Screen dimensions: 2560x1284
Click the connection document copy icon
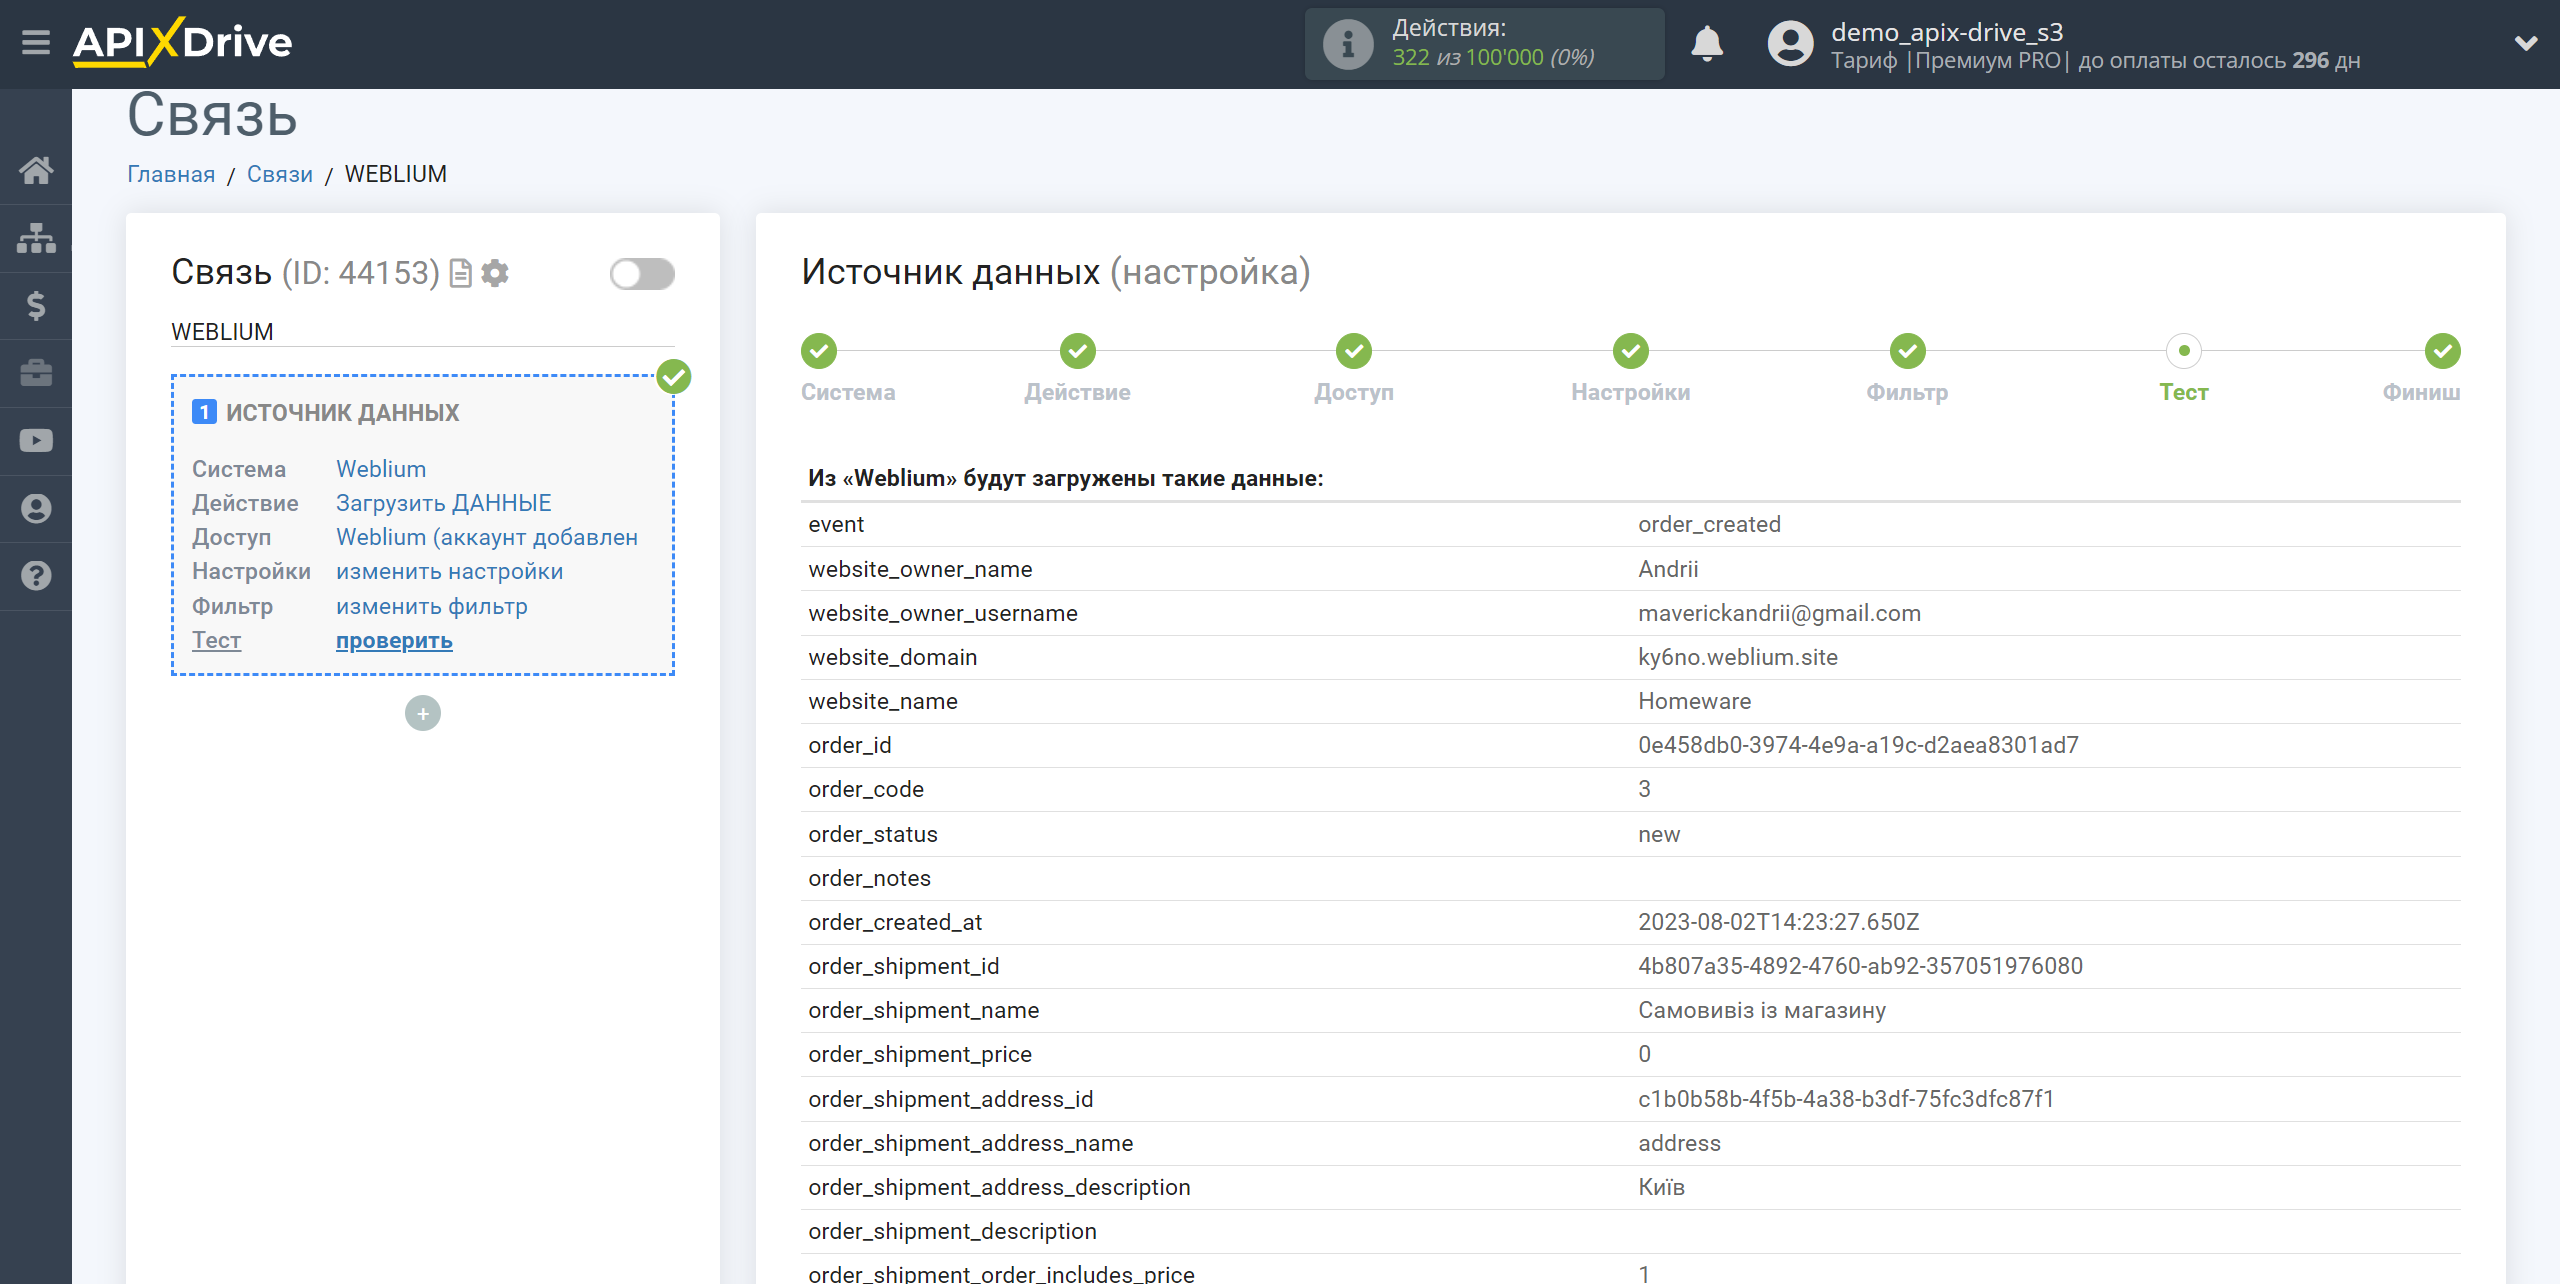(460, 273)
